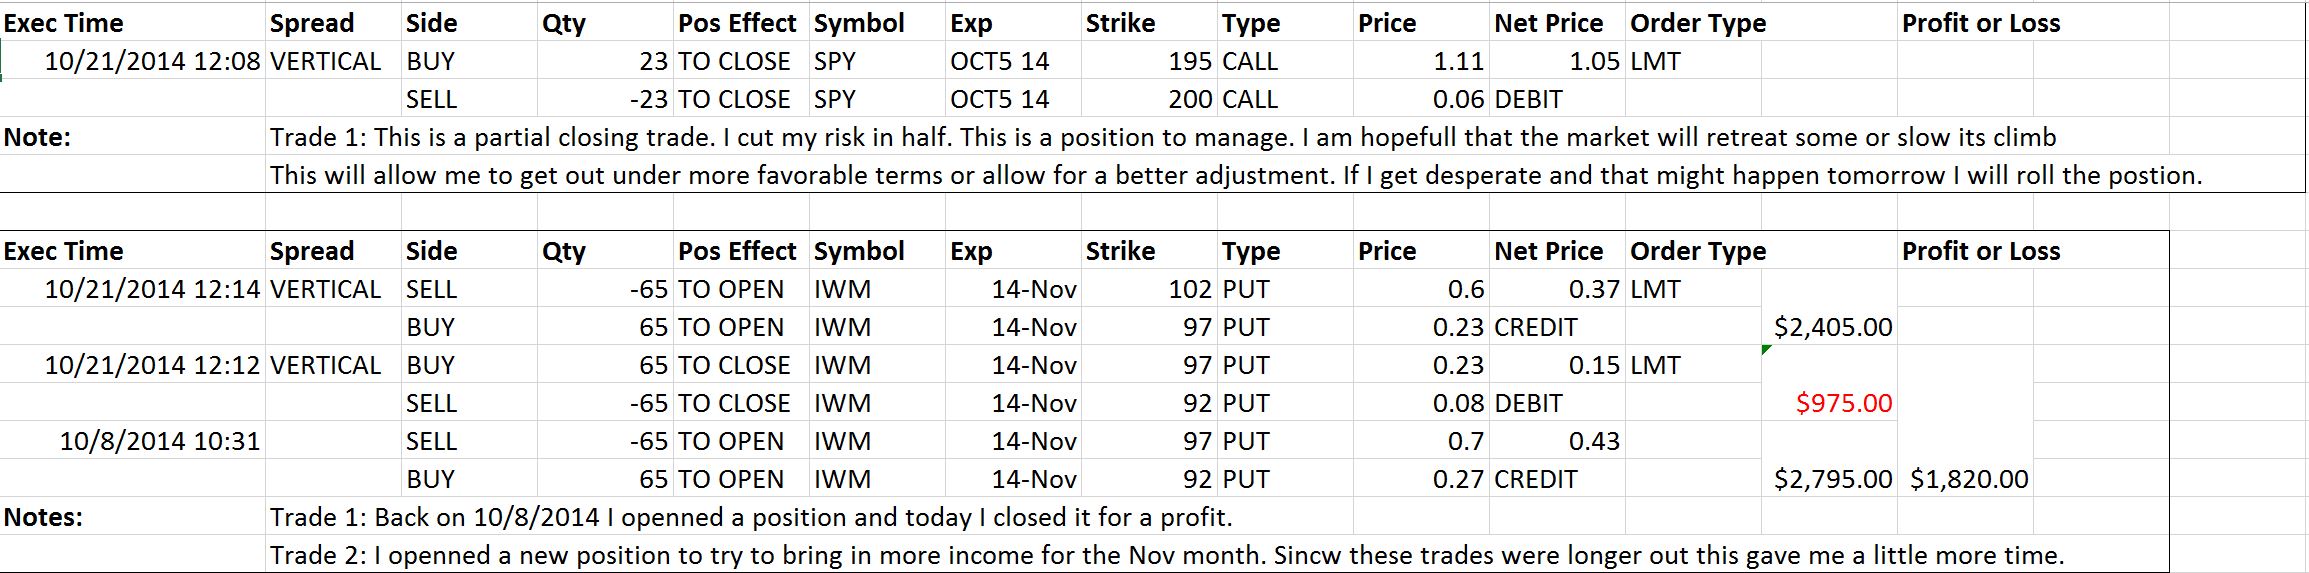Select the $1,820.00 profit cell
The width and height of the screenshot is (2309, 573).
coord(1965,479)
